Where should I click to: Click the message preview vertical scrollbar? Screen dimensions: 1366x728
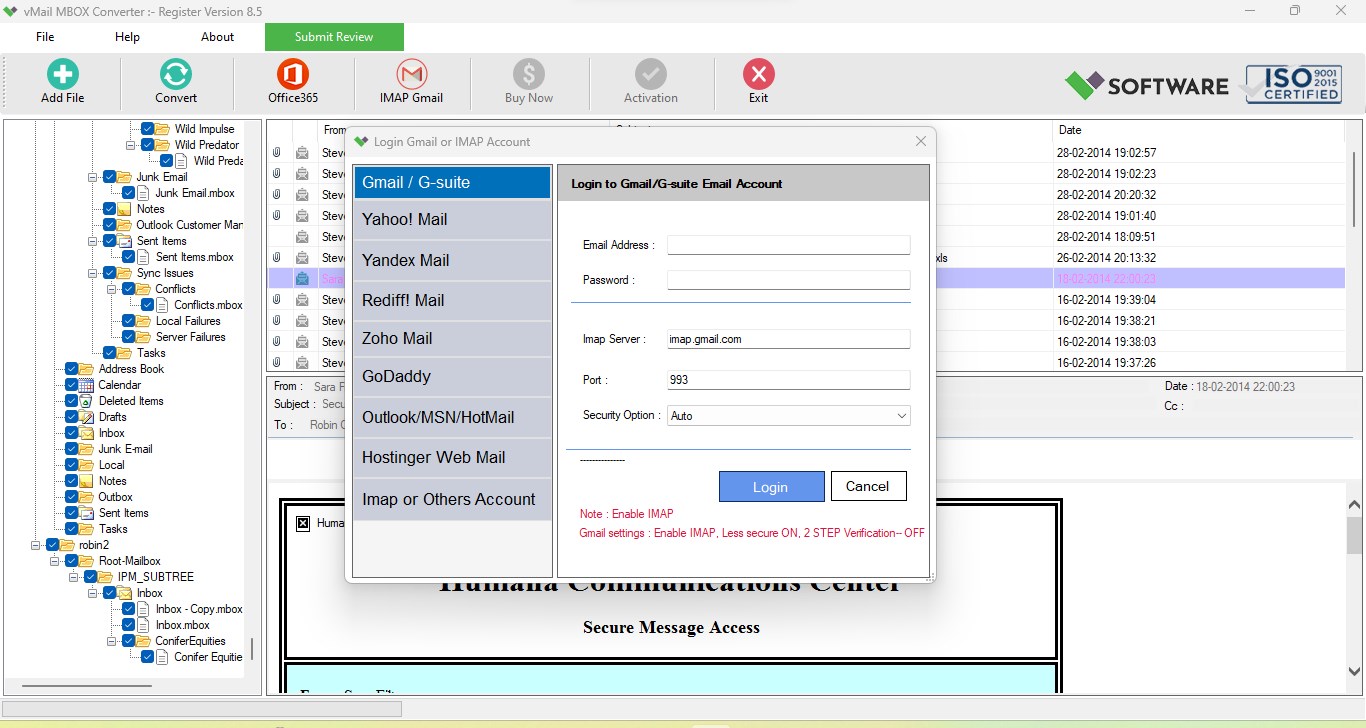1355,537
